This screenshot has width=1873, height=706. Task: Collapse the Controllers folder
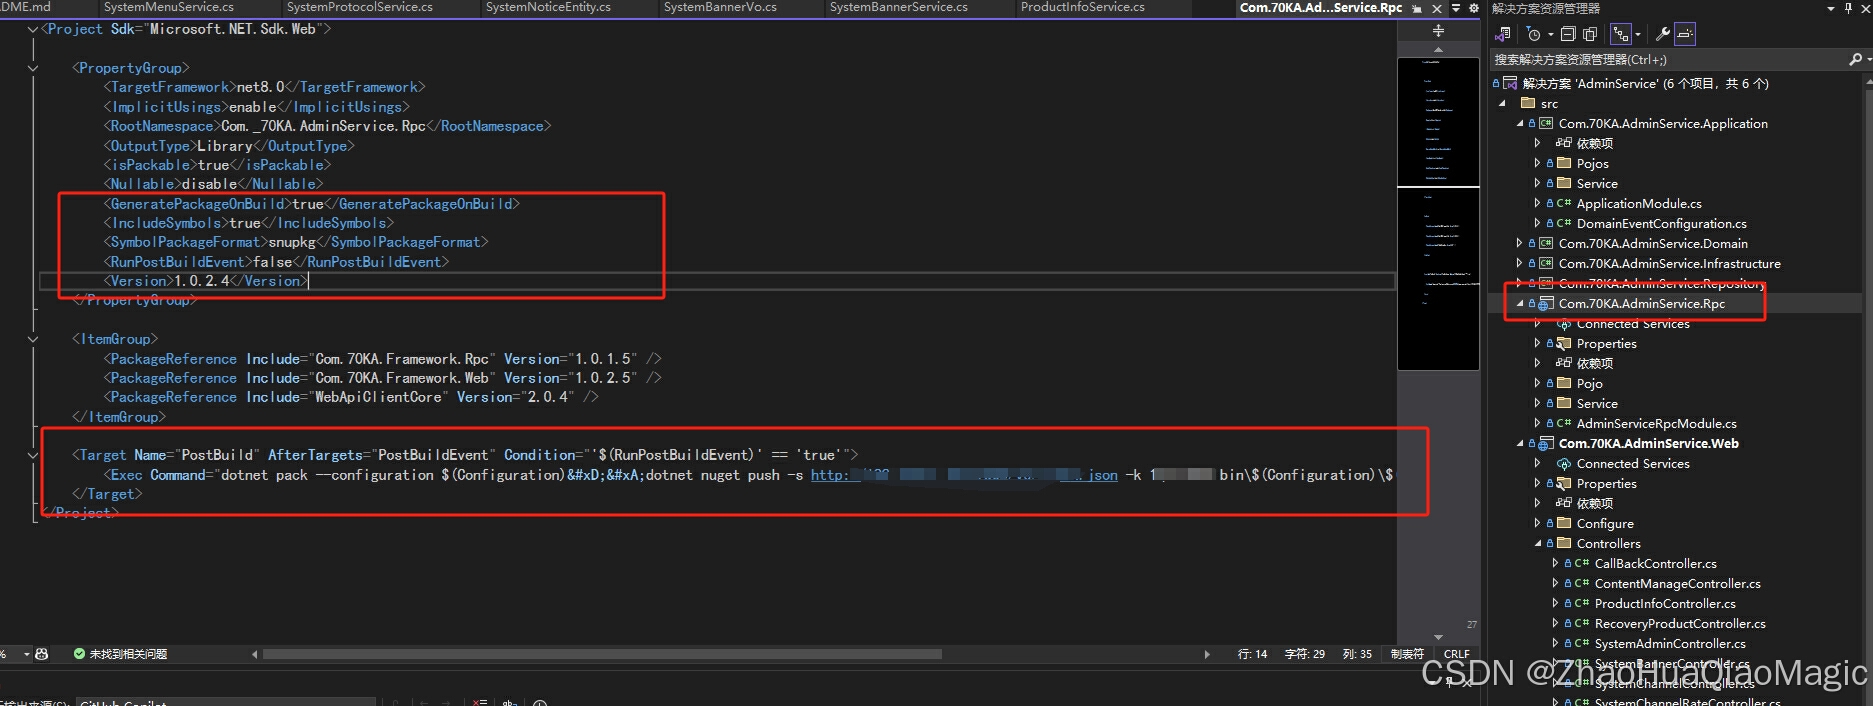[x=1538, y=543]
